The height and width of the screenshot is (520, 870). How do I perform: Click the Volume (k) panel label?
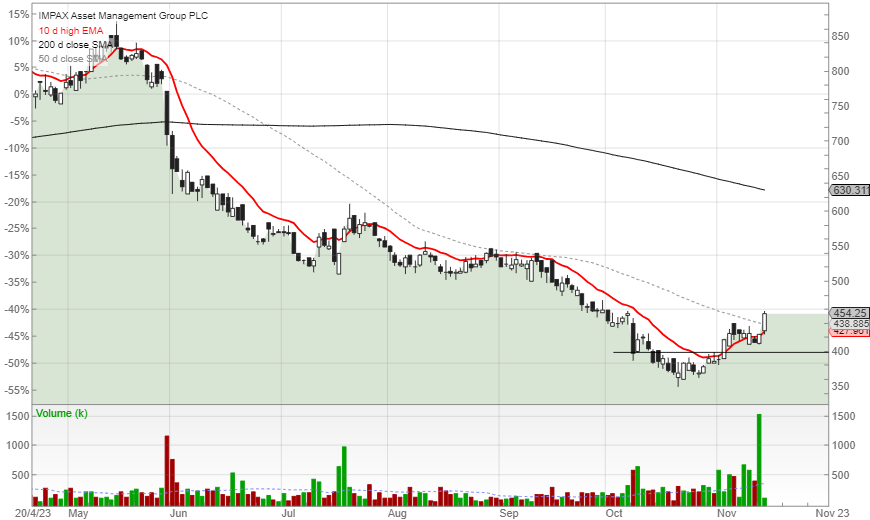62,413
